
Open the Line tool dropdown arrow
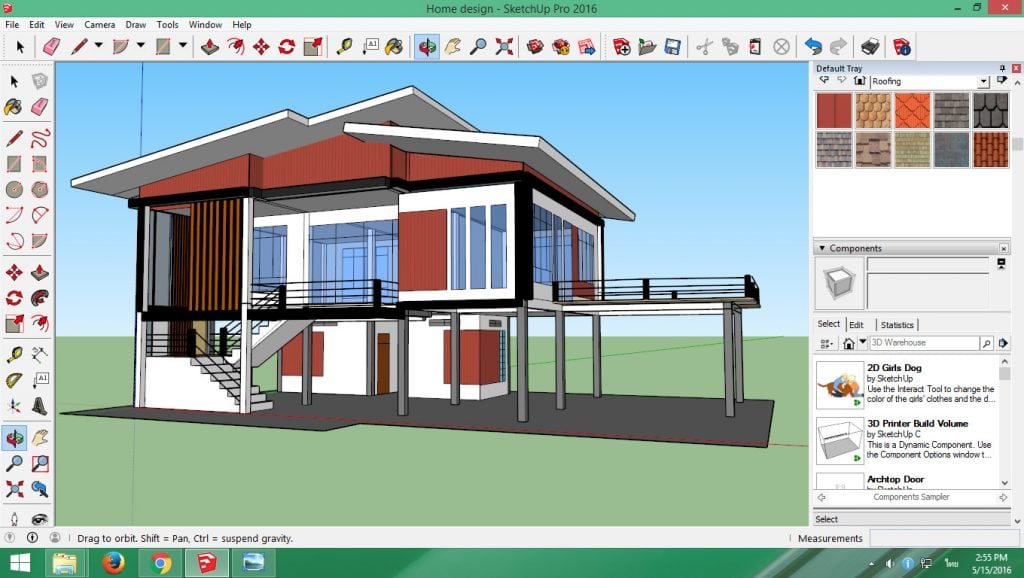click(x=99, y=46)
